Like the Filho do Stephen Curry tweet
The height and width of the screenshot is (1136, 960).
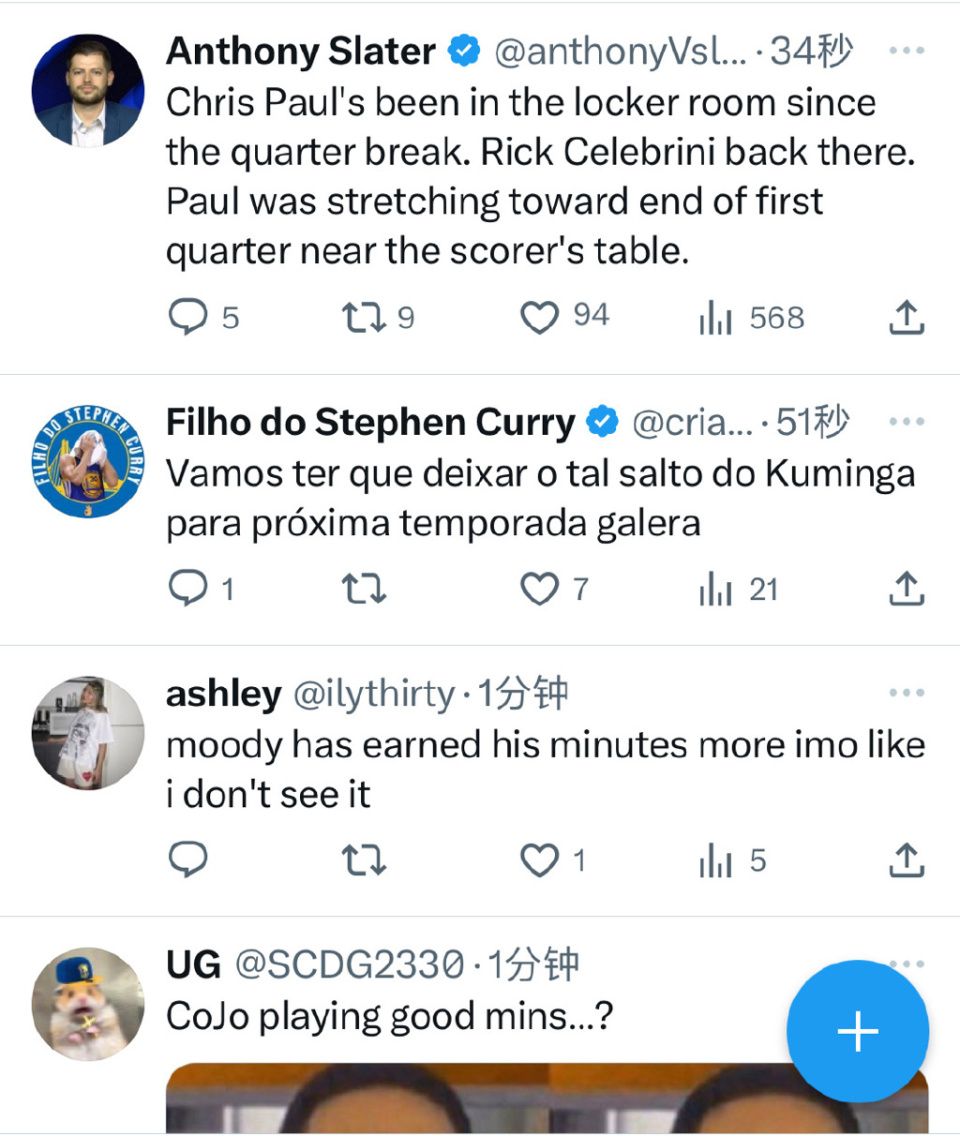[540, 588]
